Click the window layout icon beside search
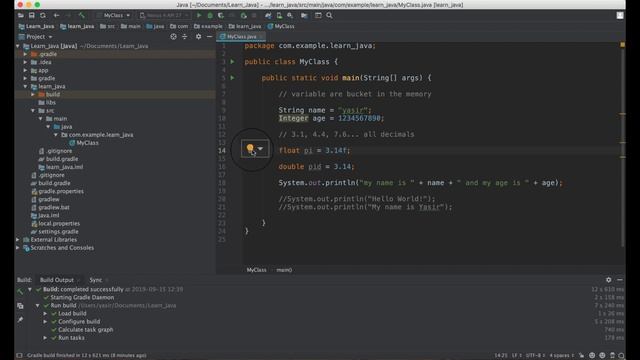The width and height of the screenshot is (640, 360). [x=318, y=16]
